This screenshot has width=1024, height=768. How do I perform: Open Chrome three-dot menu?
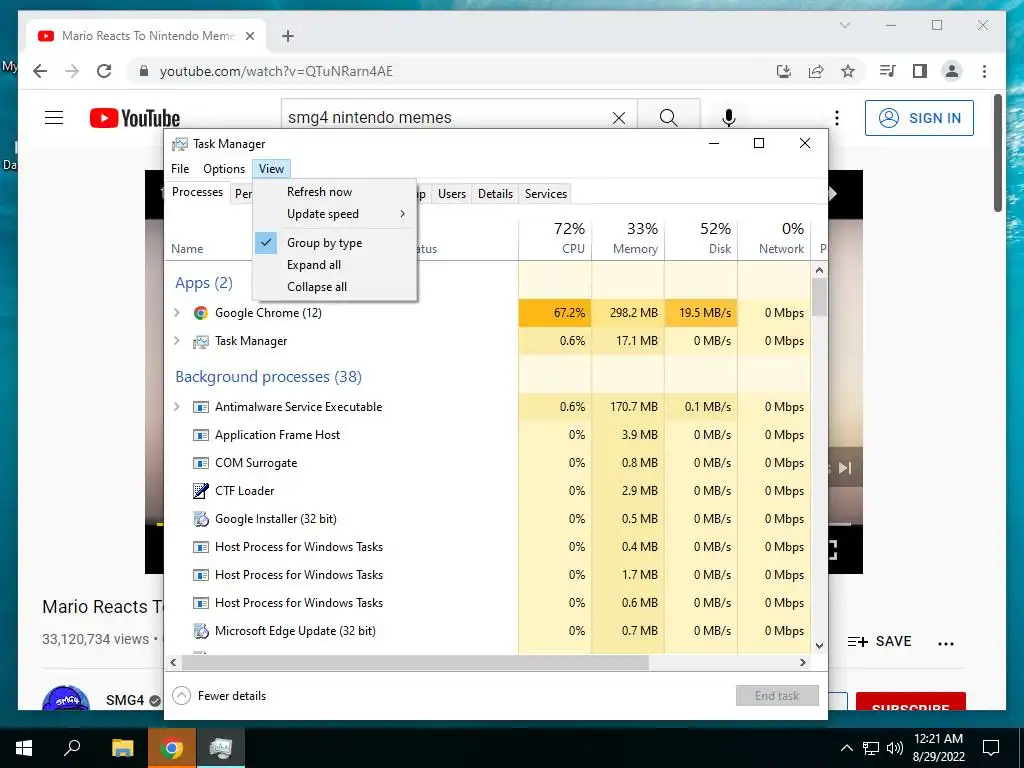[984, 71]
